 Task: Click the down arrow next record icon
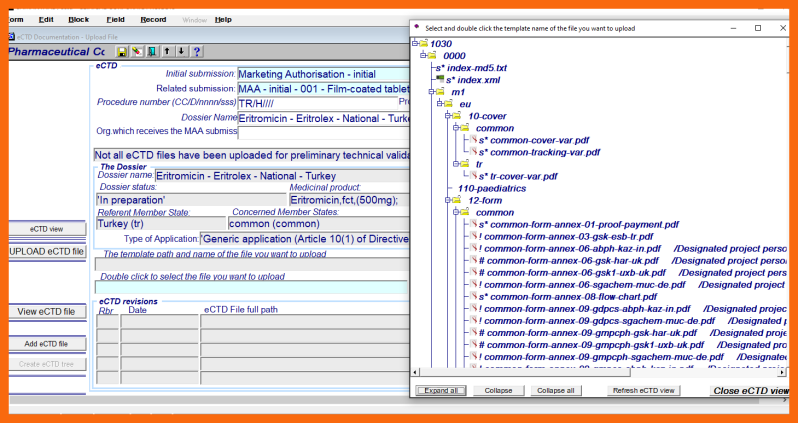[x=181, y=52]
